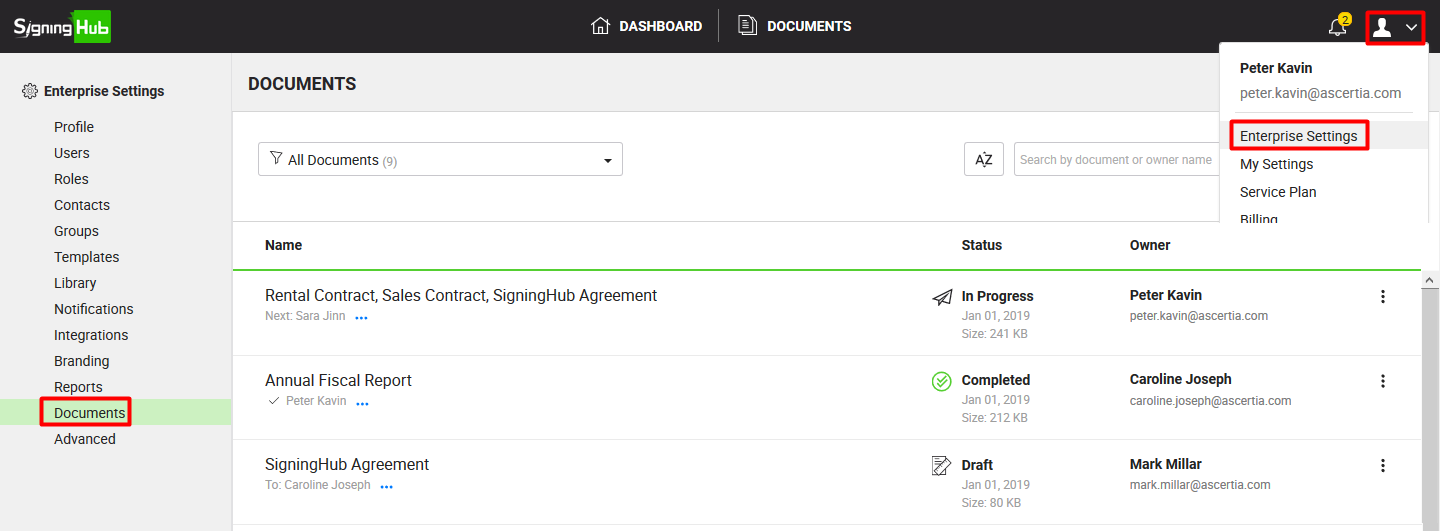
Task: Click the Draft pencil document icon
Action: point(942,465)
